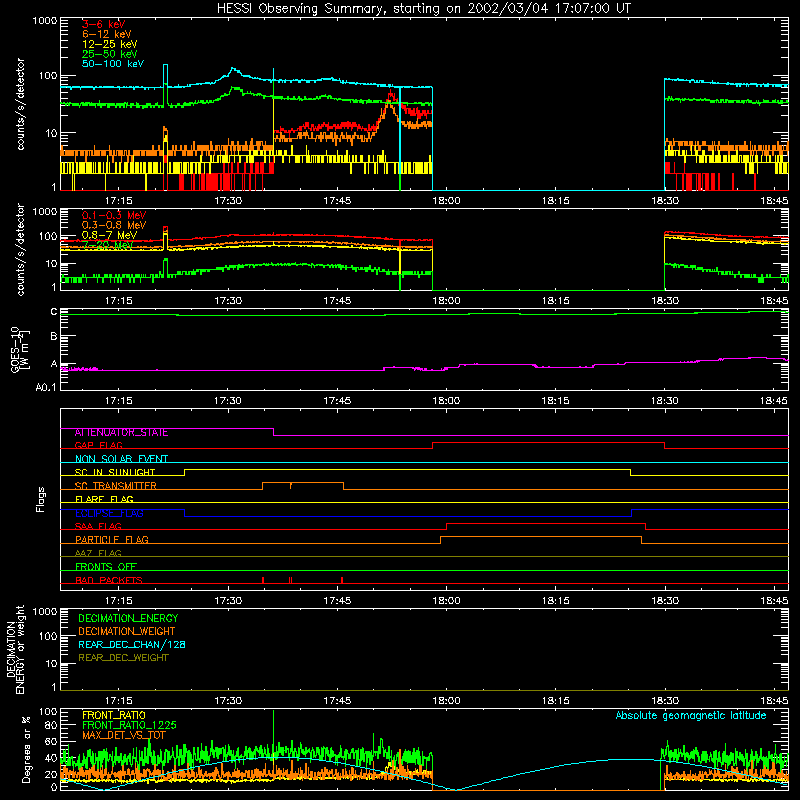Click the BAD_PACKETS flag label

109,580
